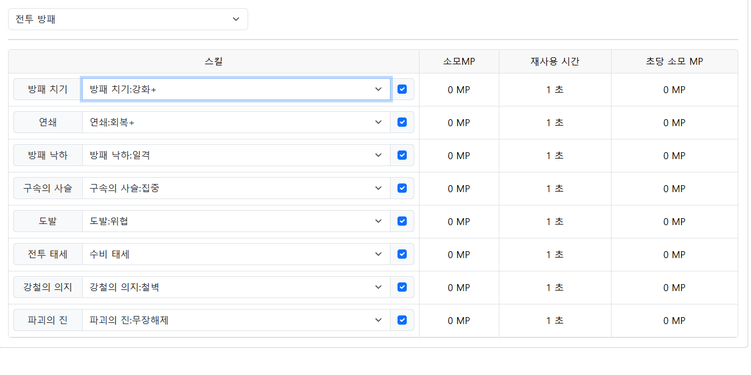Viewport: 751px width, 375px height.
Task: Click the 초당 소모 MP column header
Action: click(674, 61)
